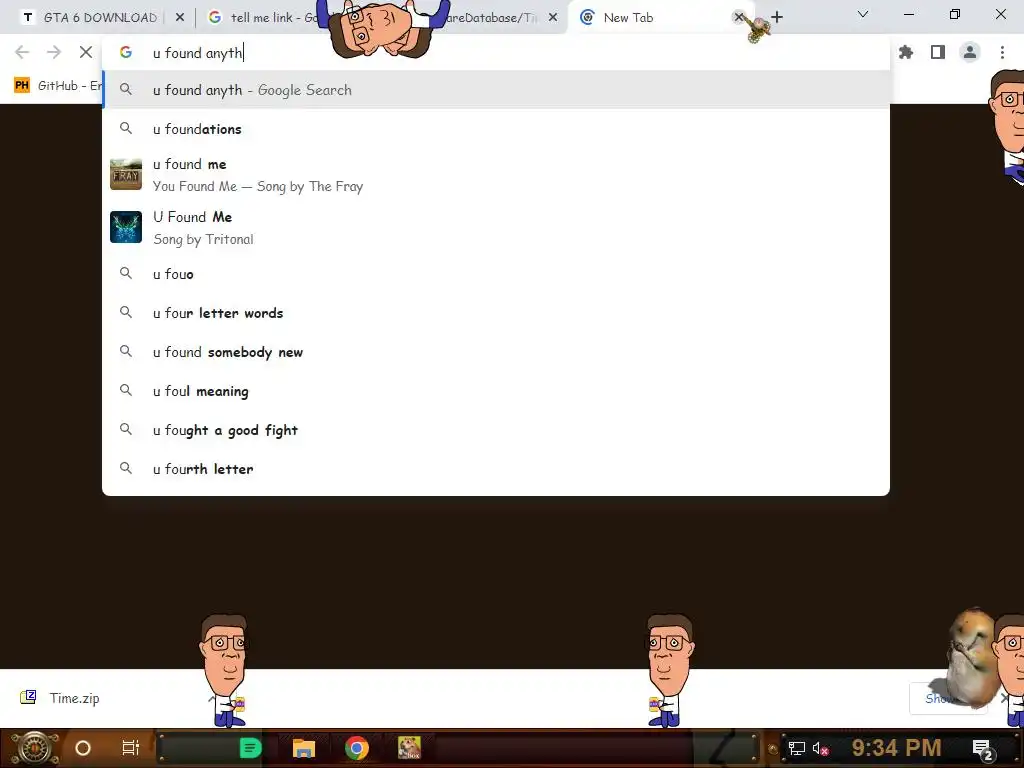Toggle the browser side panel
This screenshot has height=768, width=1024.
tap(938, 52)
